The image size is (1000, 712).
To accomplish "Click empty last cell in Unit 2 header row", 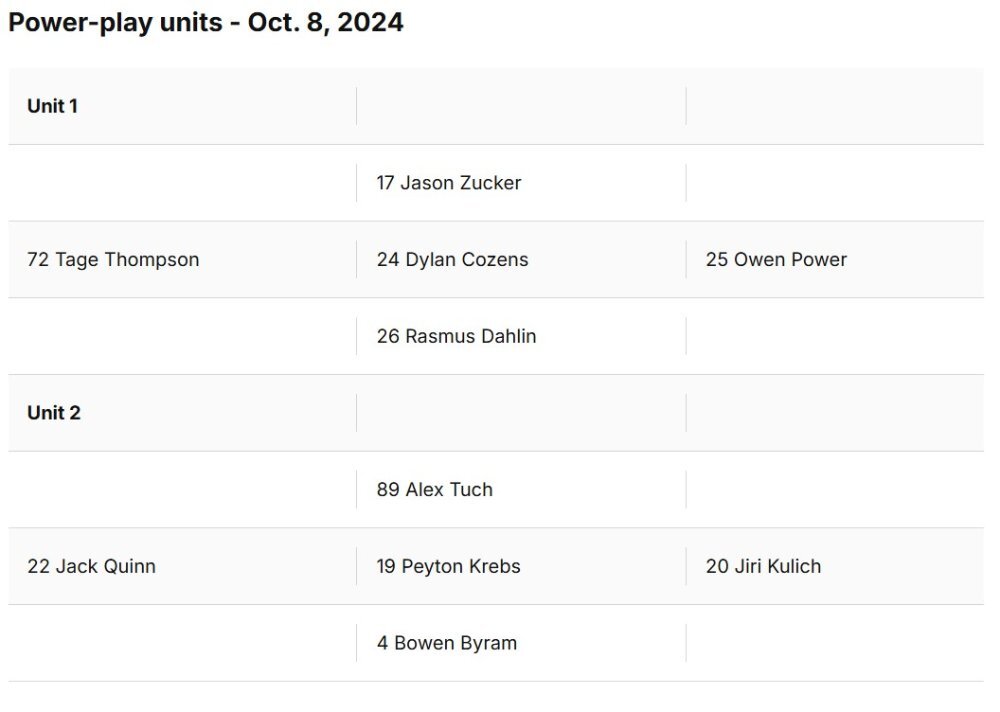I will (x=835, y=413).
